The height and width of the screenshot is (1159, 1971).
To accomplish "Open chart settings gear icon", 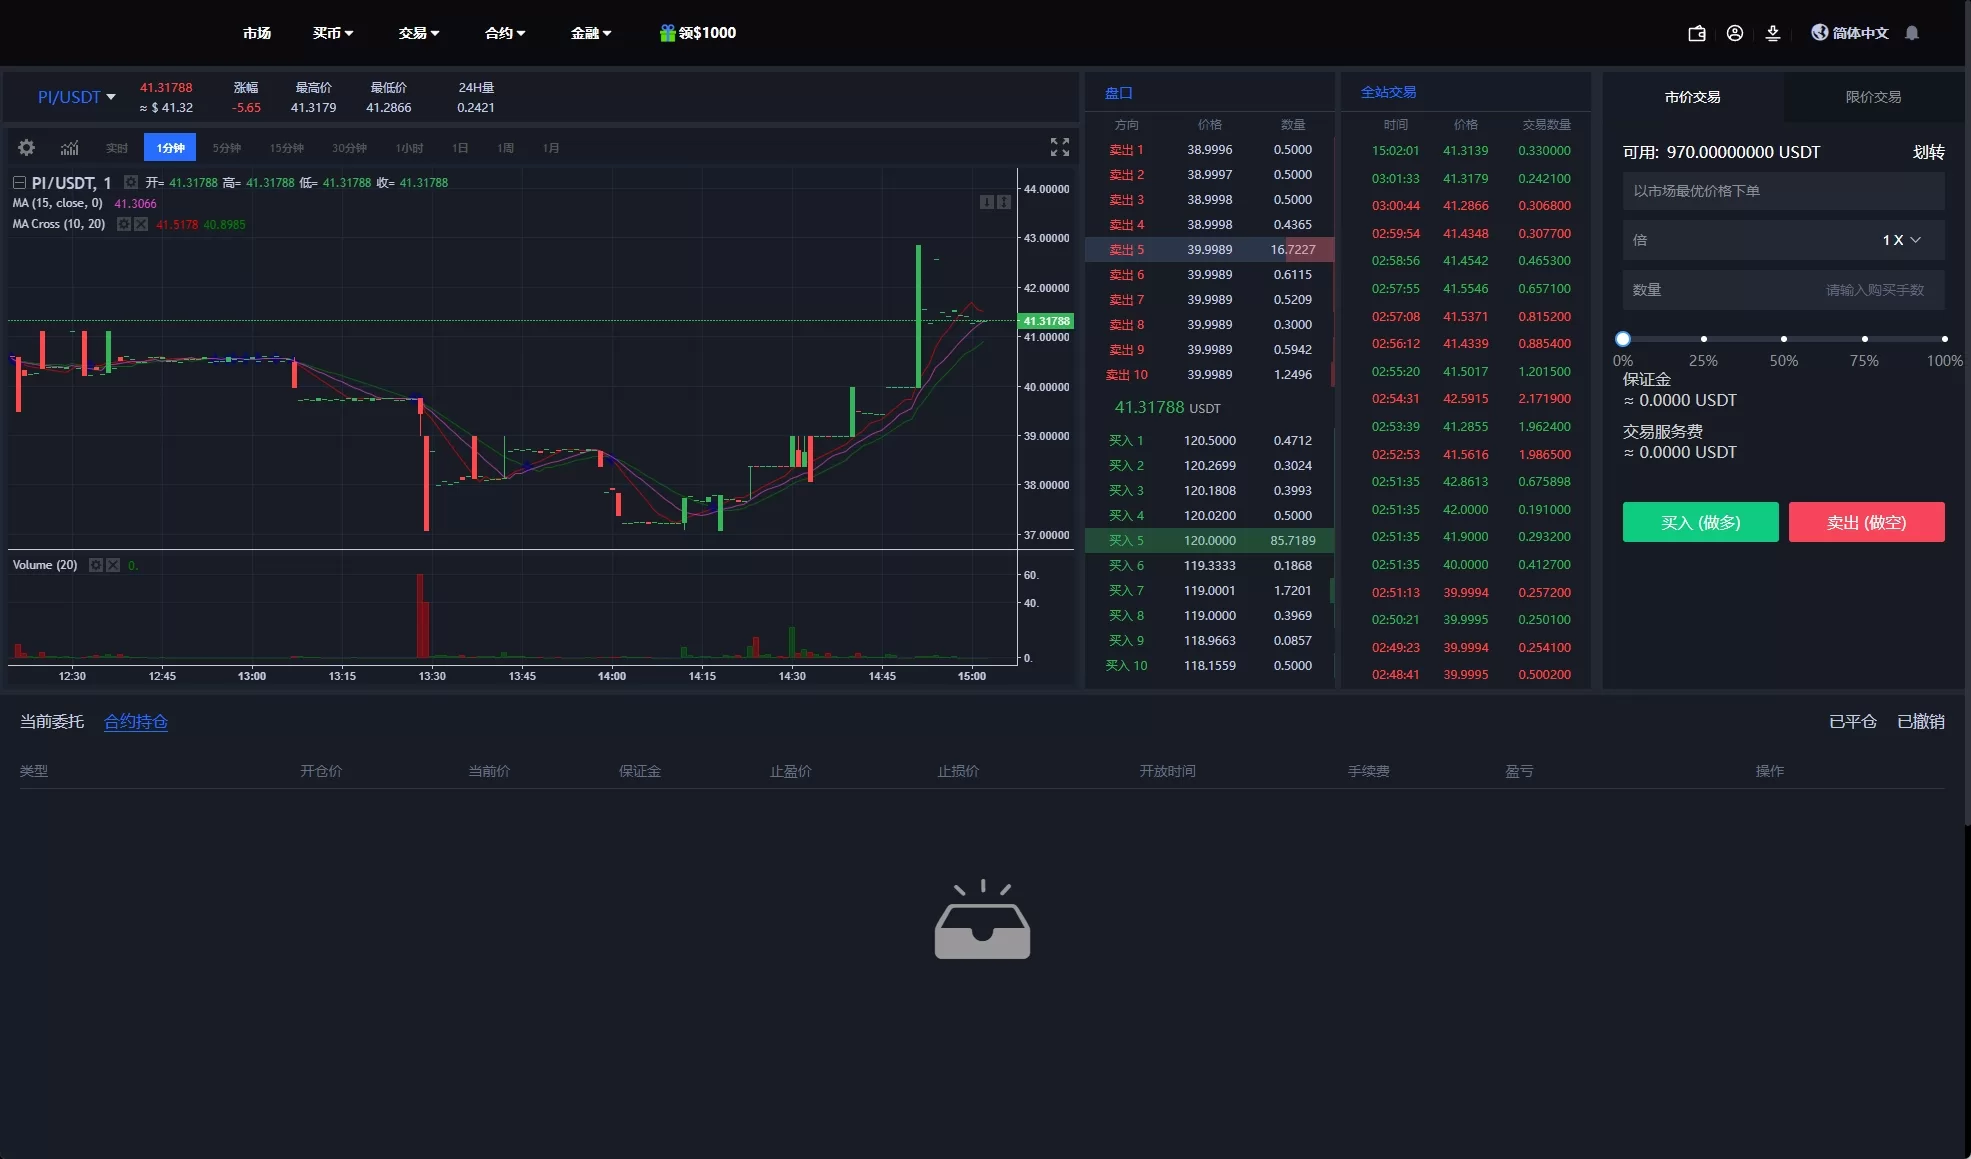I will (27, 148).
